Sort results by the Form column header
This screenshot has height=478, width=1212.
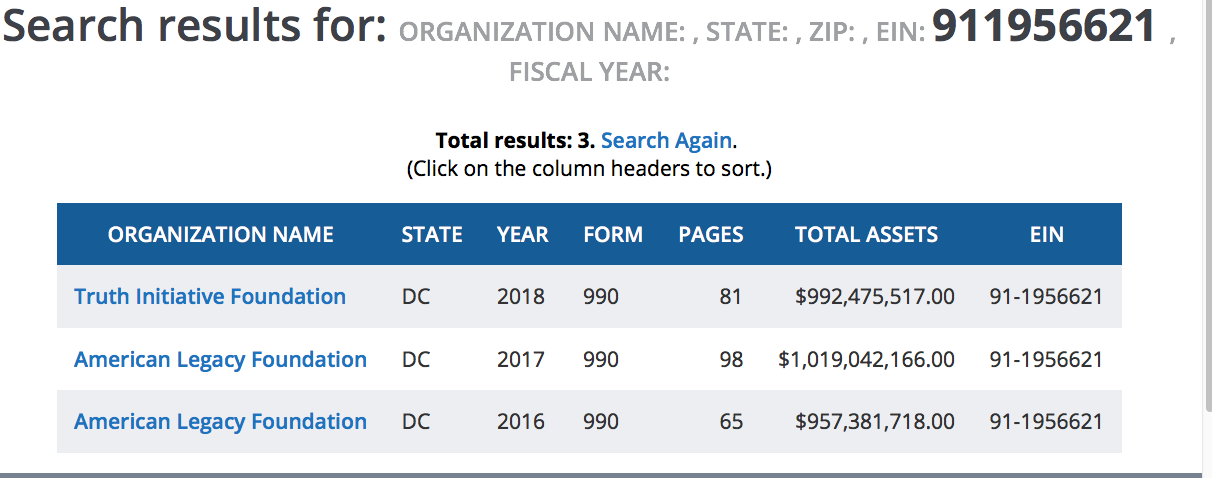(613, 235)
